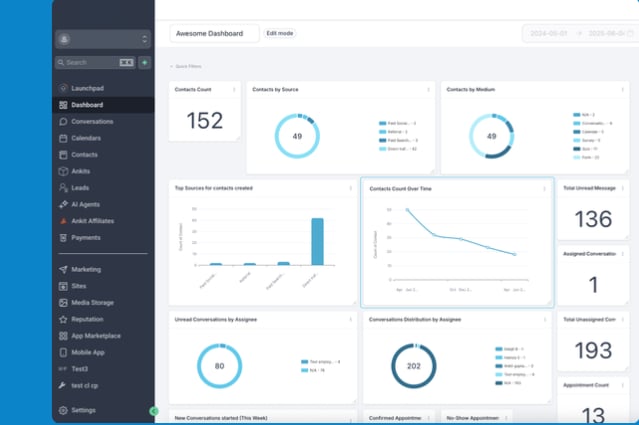Image resolution: width=639 pixels, height=425 pixels.
Task: Click the Awesome Dashboard title field
Action: click(x=214, y=33)
